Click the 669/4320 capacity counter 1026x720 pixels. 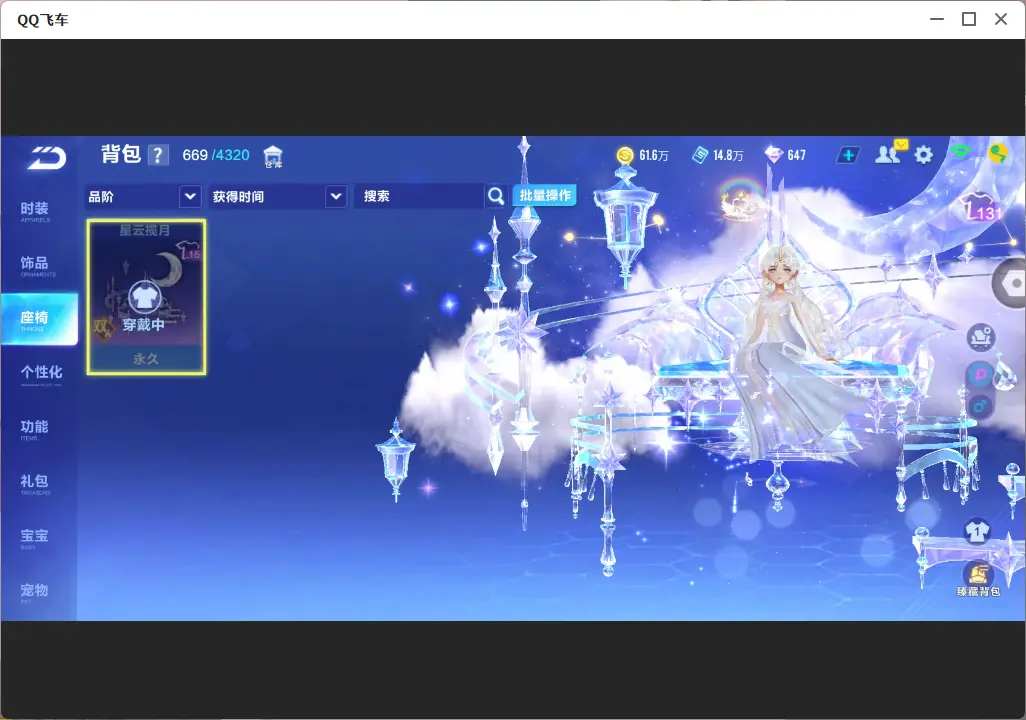coord(216,155)
